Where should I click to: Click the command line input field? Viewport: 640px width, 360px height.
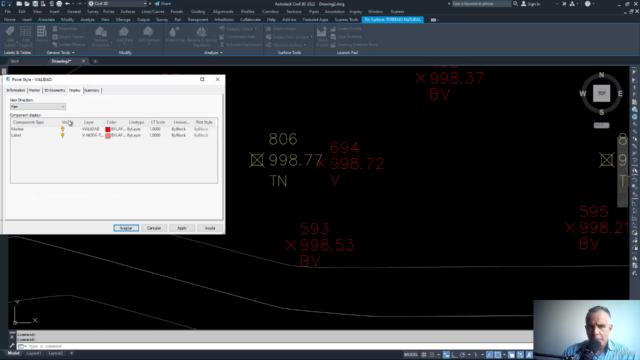tap(278, 346)
